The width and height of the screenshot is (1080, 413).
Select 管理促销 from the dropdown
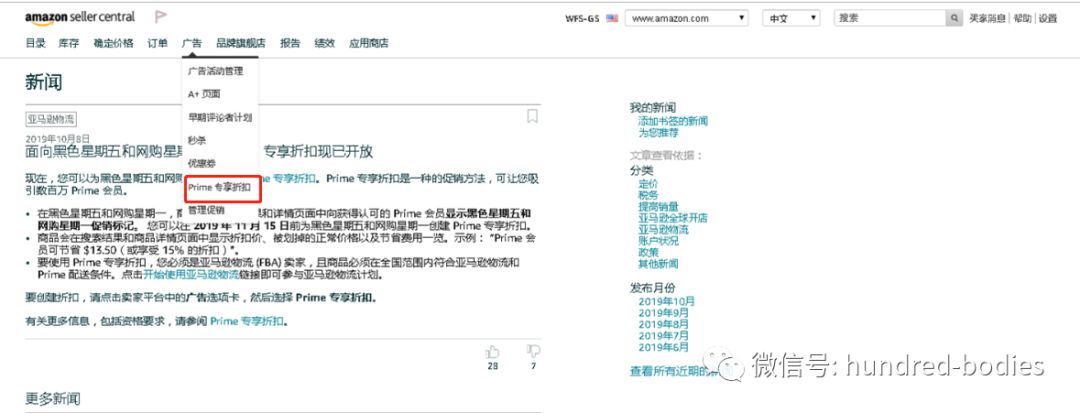click(205, 209)
